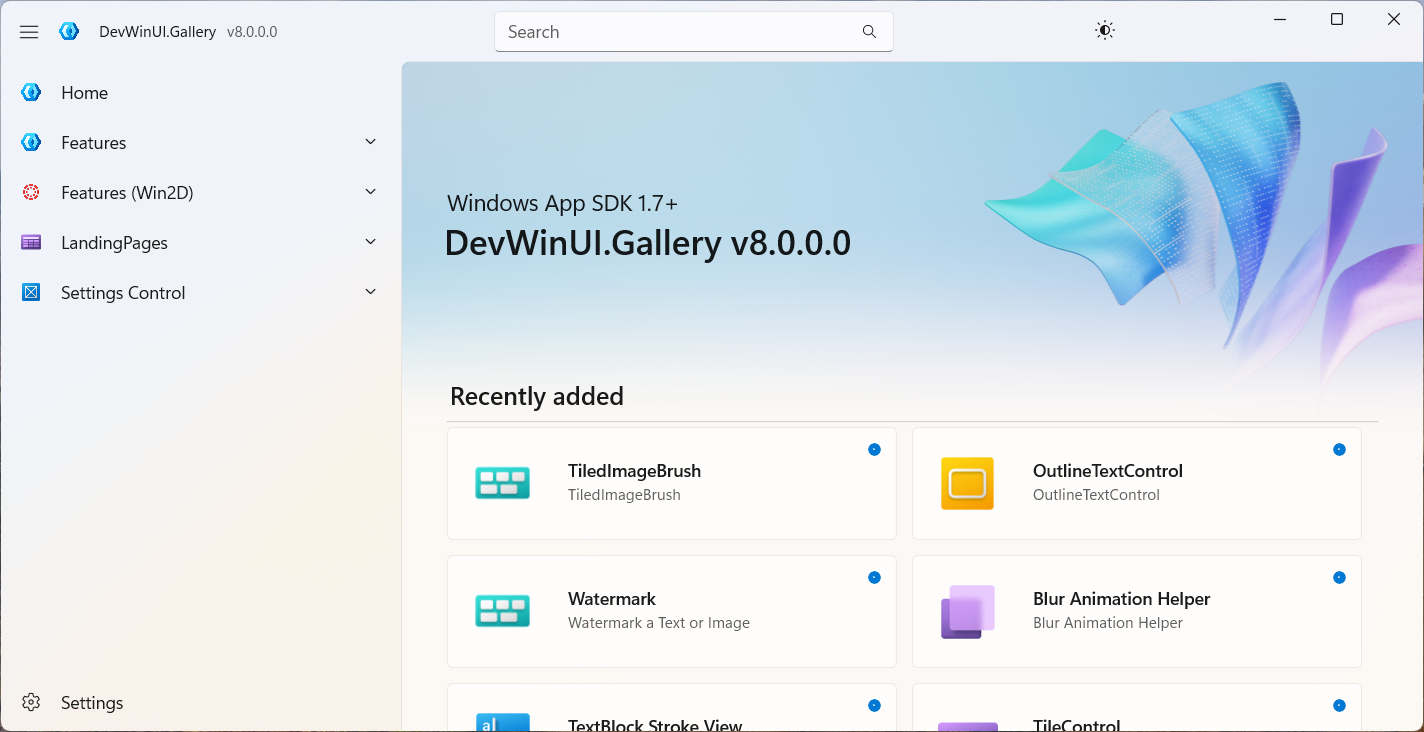Click the TiledImageBrush card icon

pos(502,484)
